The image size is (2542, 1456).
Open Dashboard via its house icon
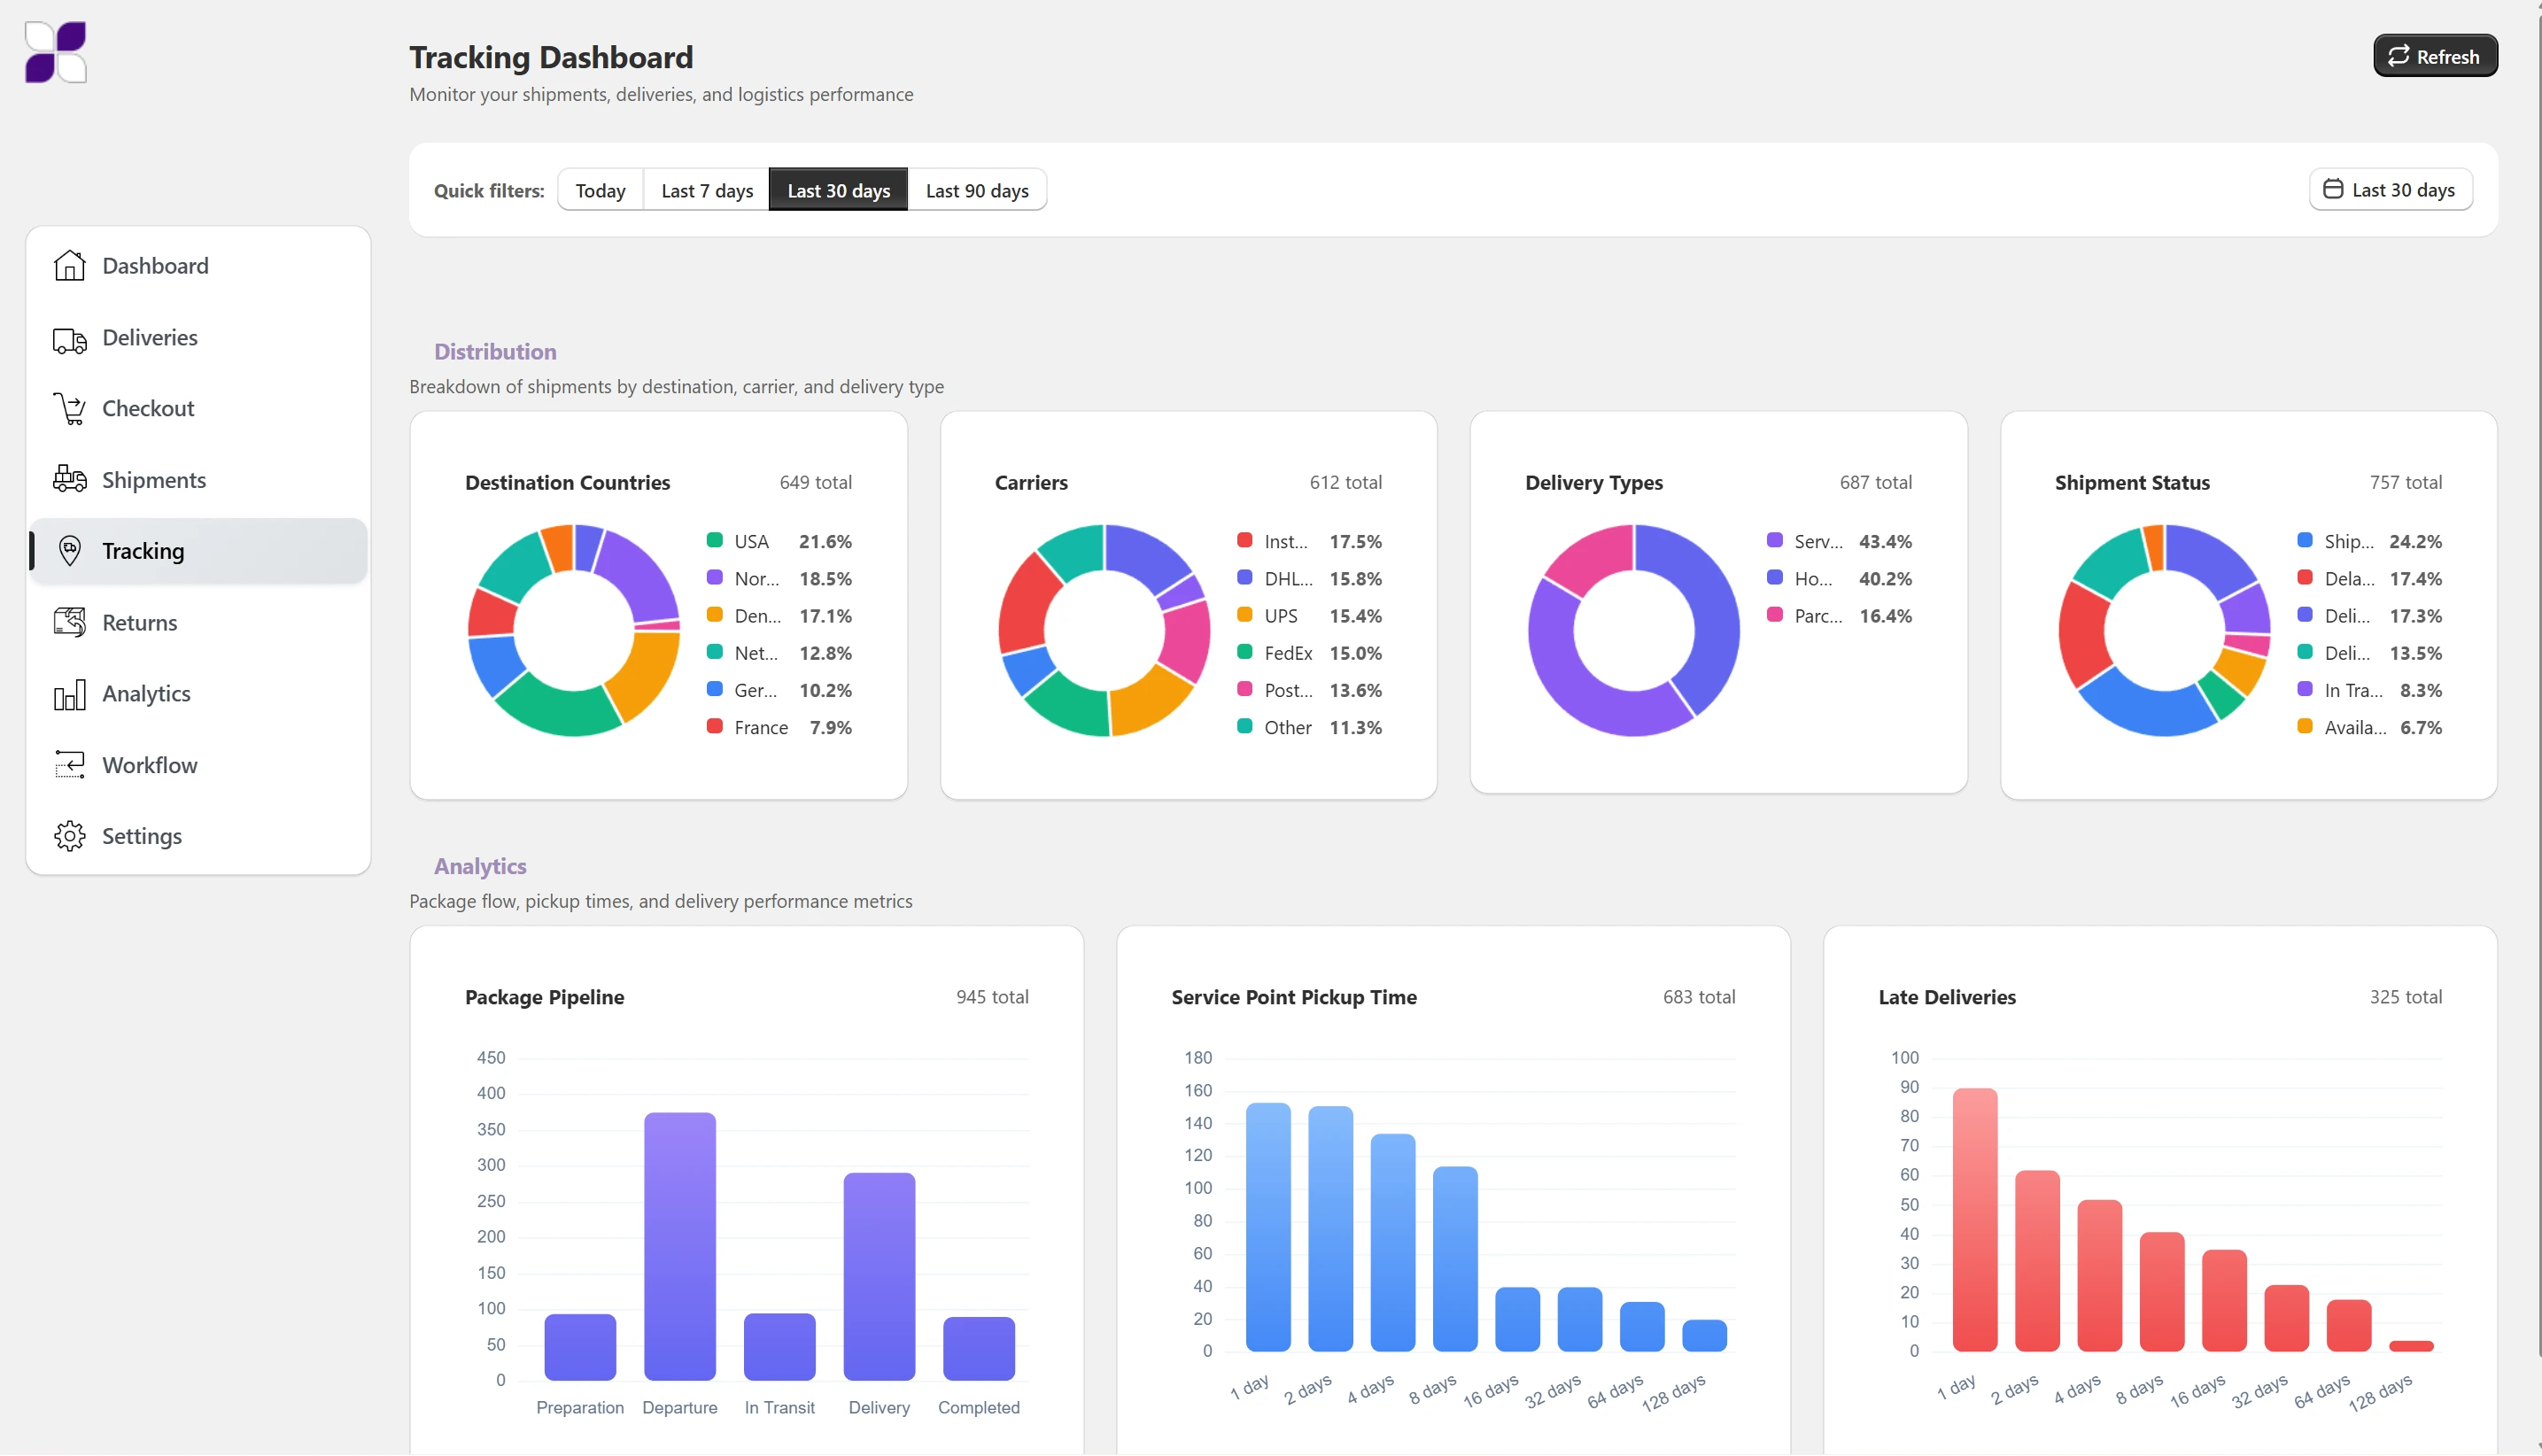[x=69, y=266]
